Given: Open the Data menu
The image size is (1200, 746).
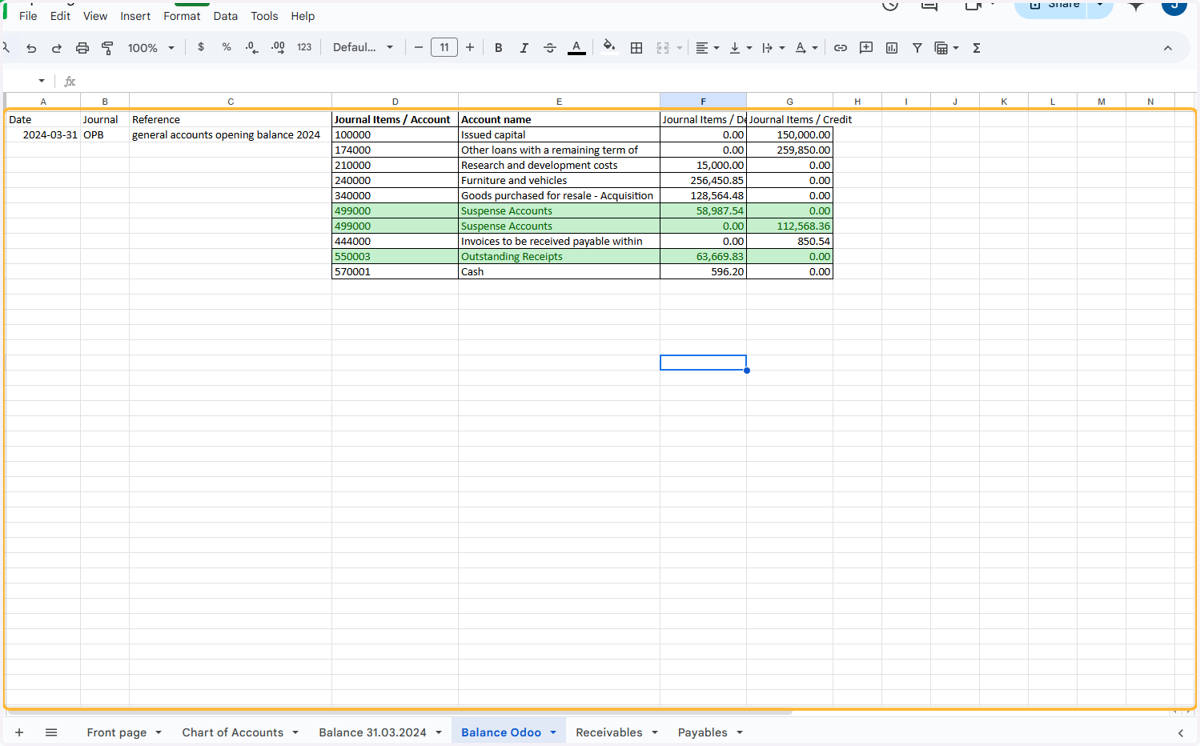Looking at the screenshot, I should tap(225, 16).
